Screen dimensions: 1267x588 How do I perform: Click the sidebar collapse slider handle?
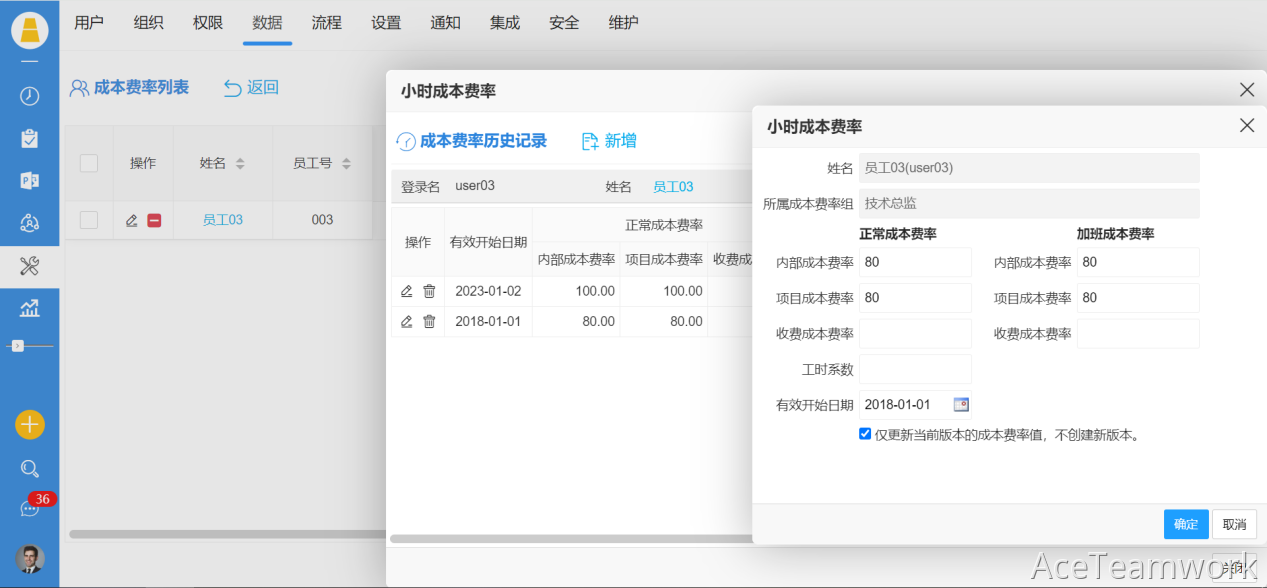(x=18, y=345)
